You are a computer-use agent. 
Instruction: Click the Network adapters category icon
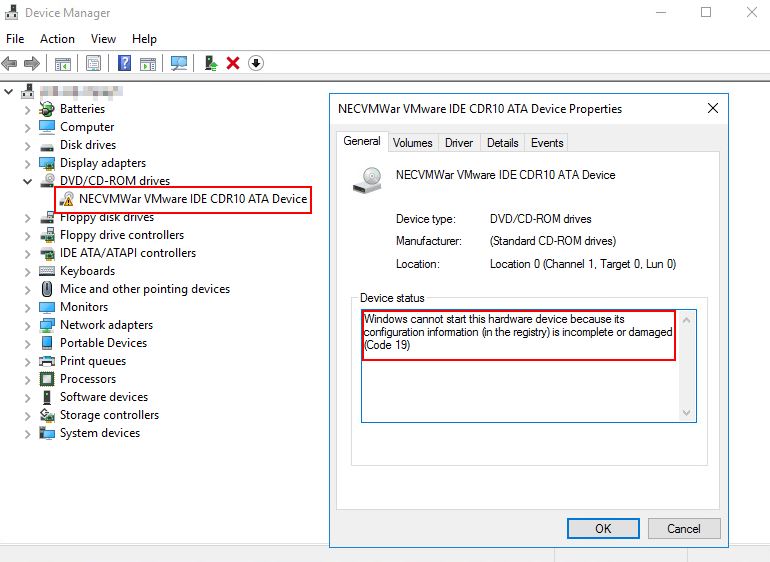(47, 325)
